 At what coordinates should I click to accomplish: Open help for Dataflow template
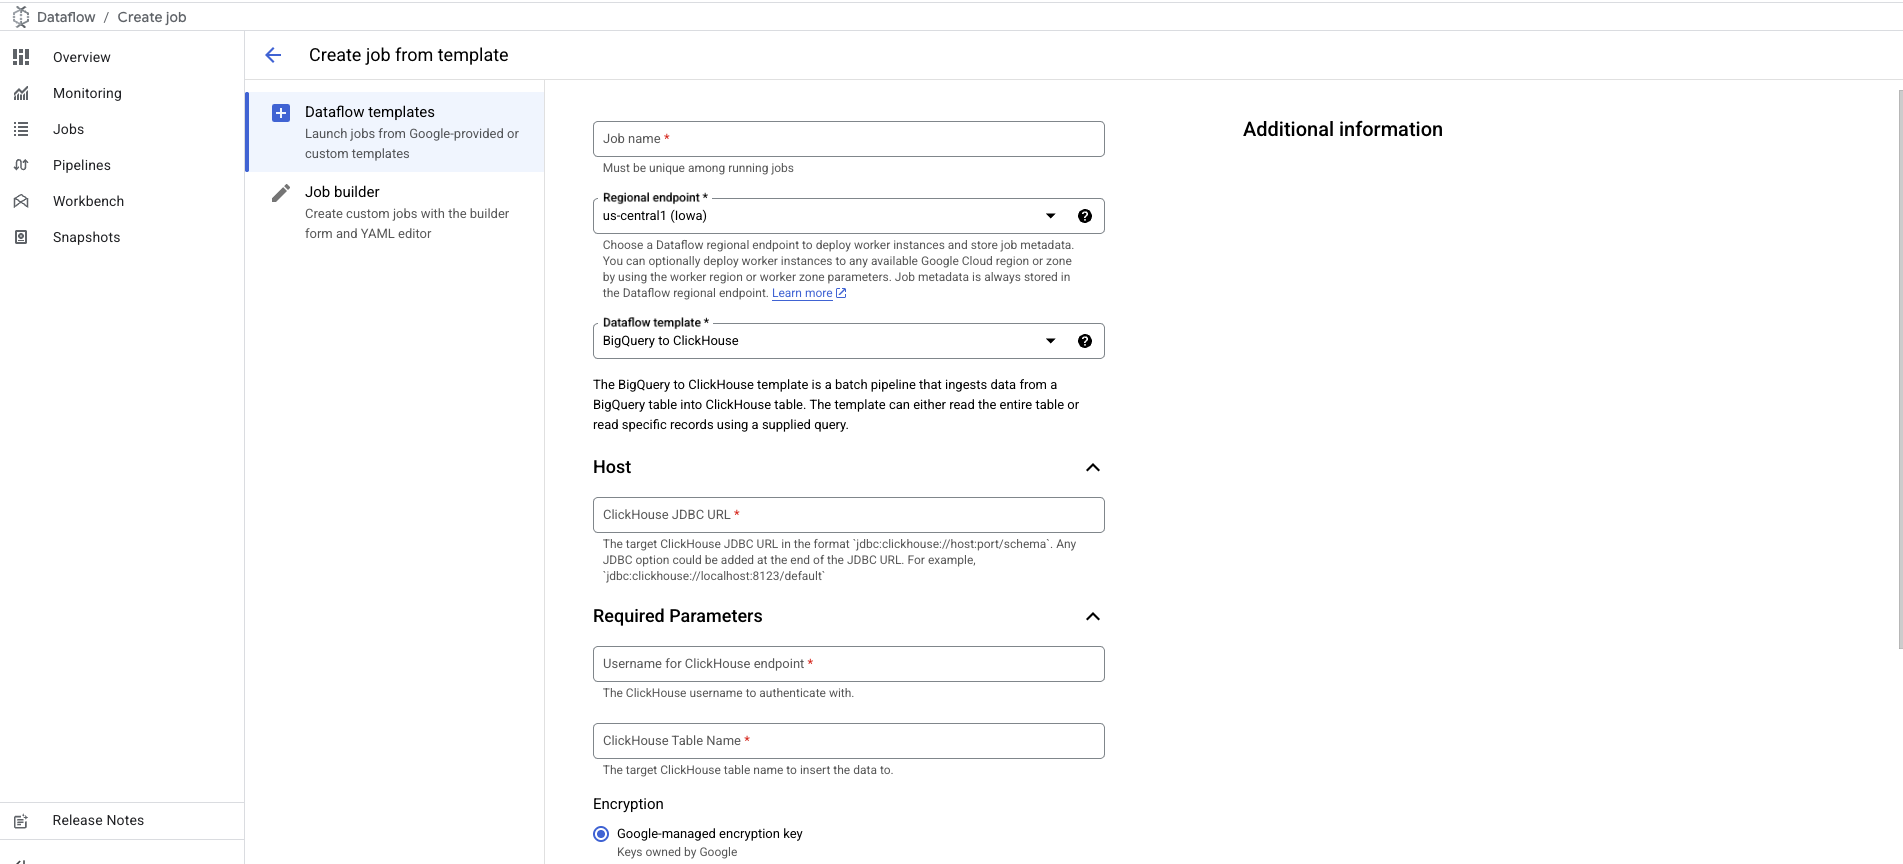click(1084, 341)
